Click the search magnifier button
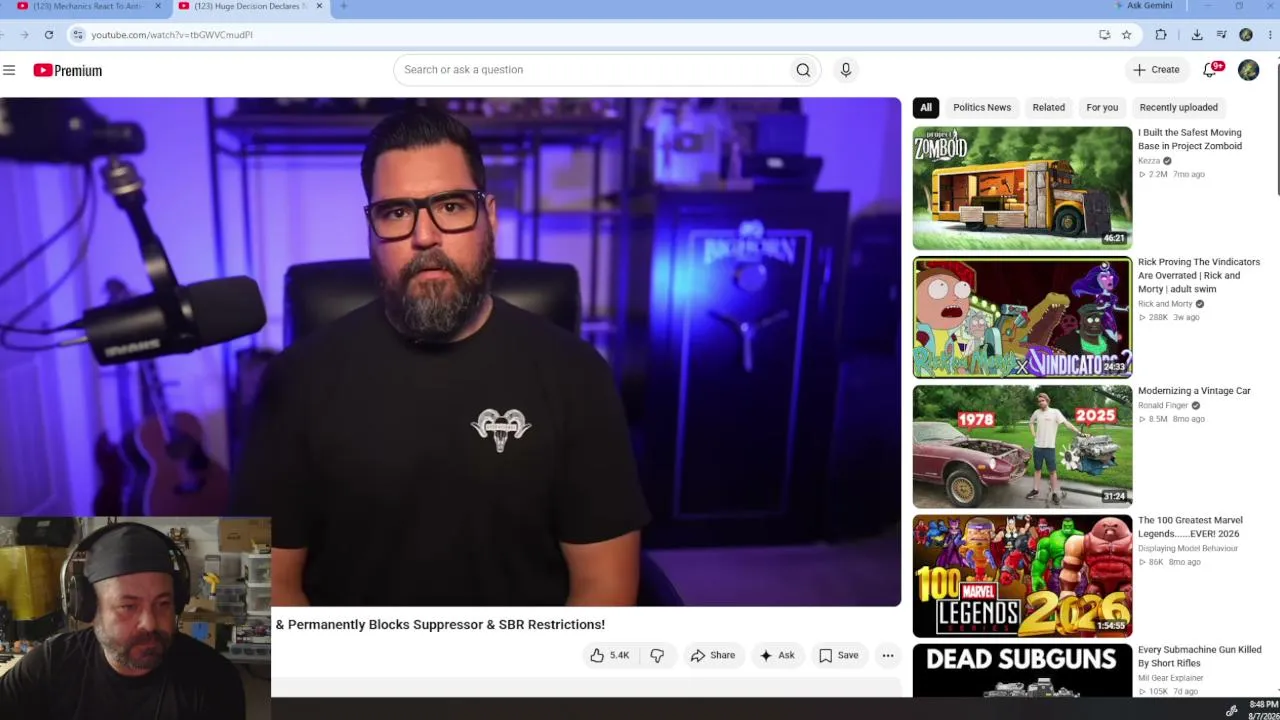The width and height of the screenshot is (1280, 720). tap(803, 70)
